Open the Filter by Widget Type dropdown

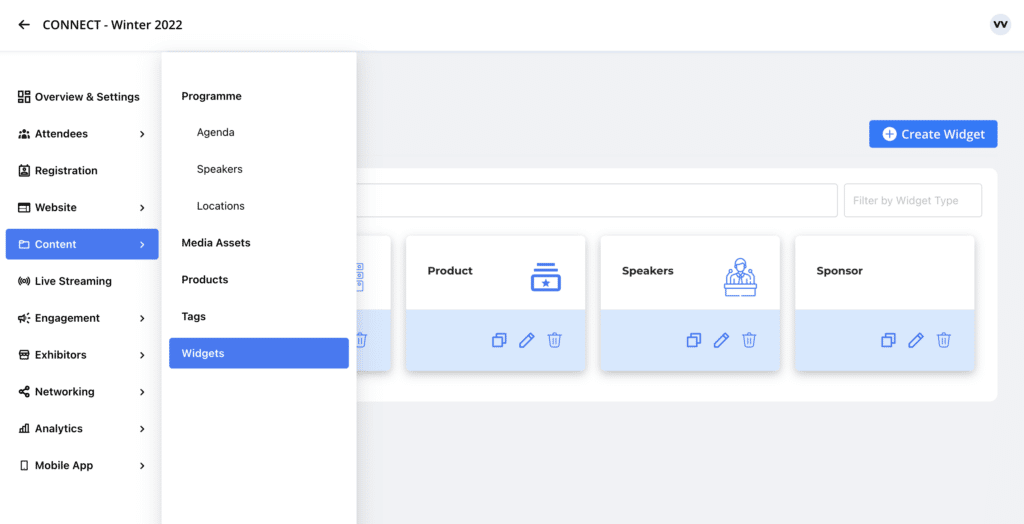point(913,200)
